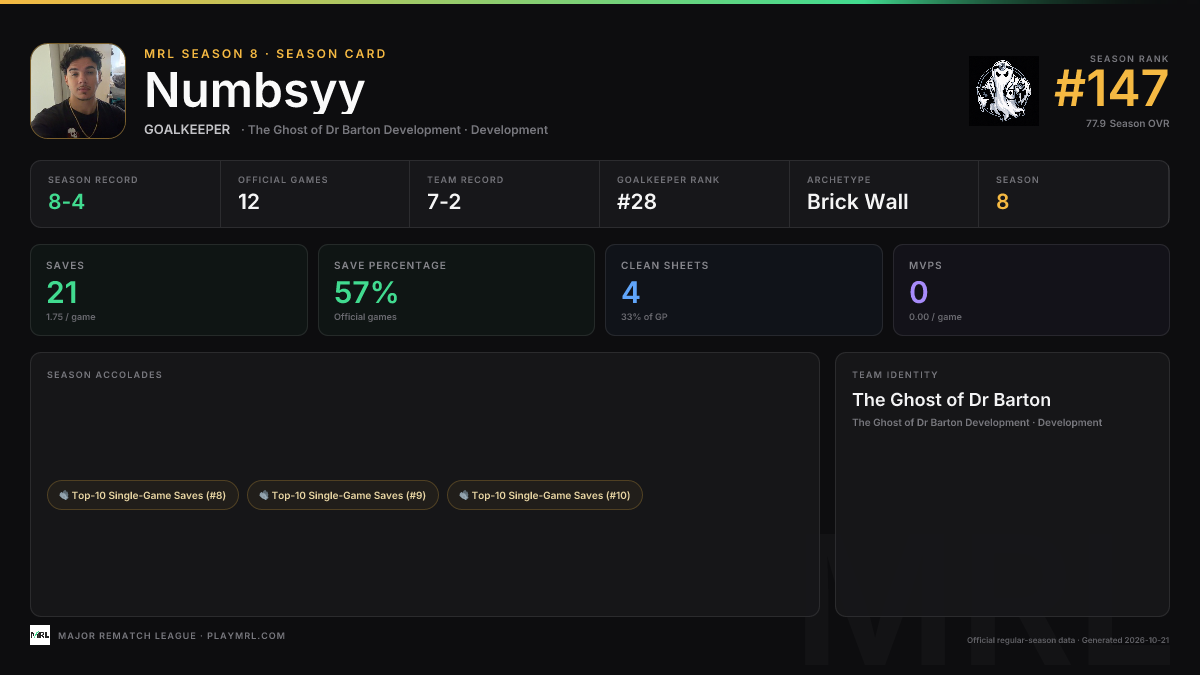Viewport: 1200px width, 675px height.
Task: Click the "SEASON RECORD" column label
Action: click(93, 180)
